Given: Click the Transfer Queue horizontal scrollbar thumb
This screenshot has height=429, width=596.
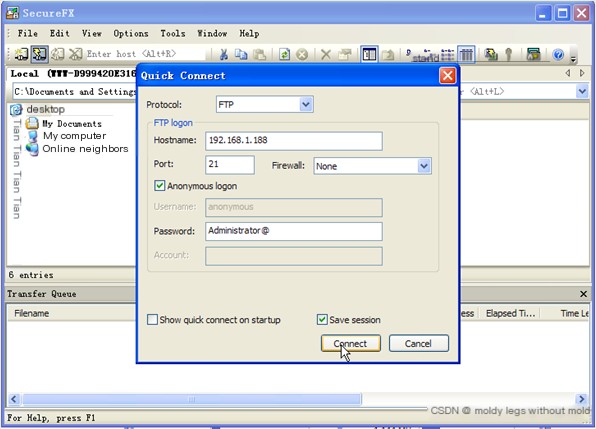Looking at the screenshot, I should [192, 399].
